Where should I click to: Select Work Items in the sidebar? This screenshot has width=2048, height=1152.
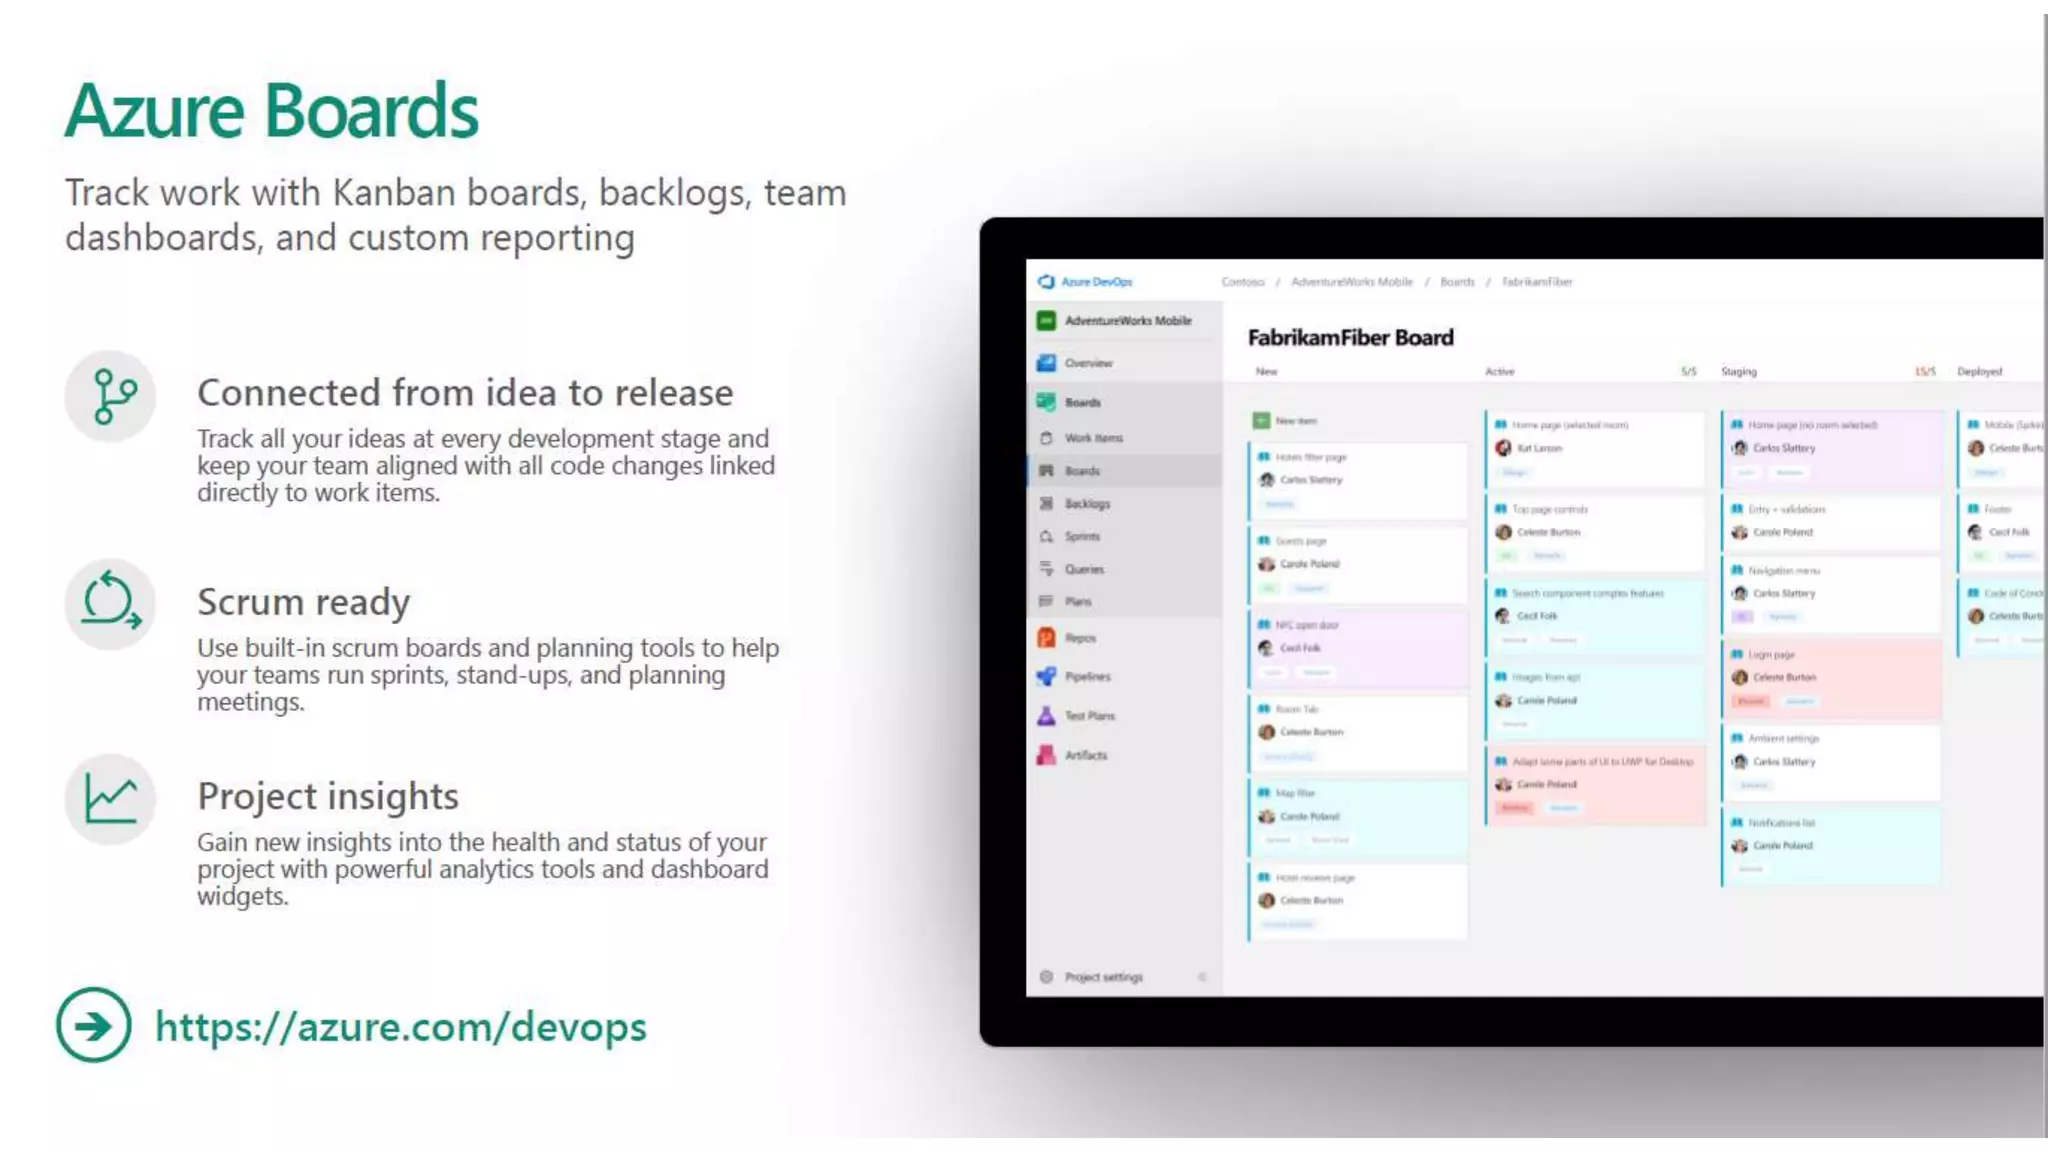click(x=1093, y=438)
